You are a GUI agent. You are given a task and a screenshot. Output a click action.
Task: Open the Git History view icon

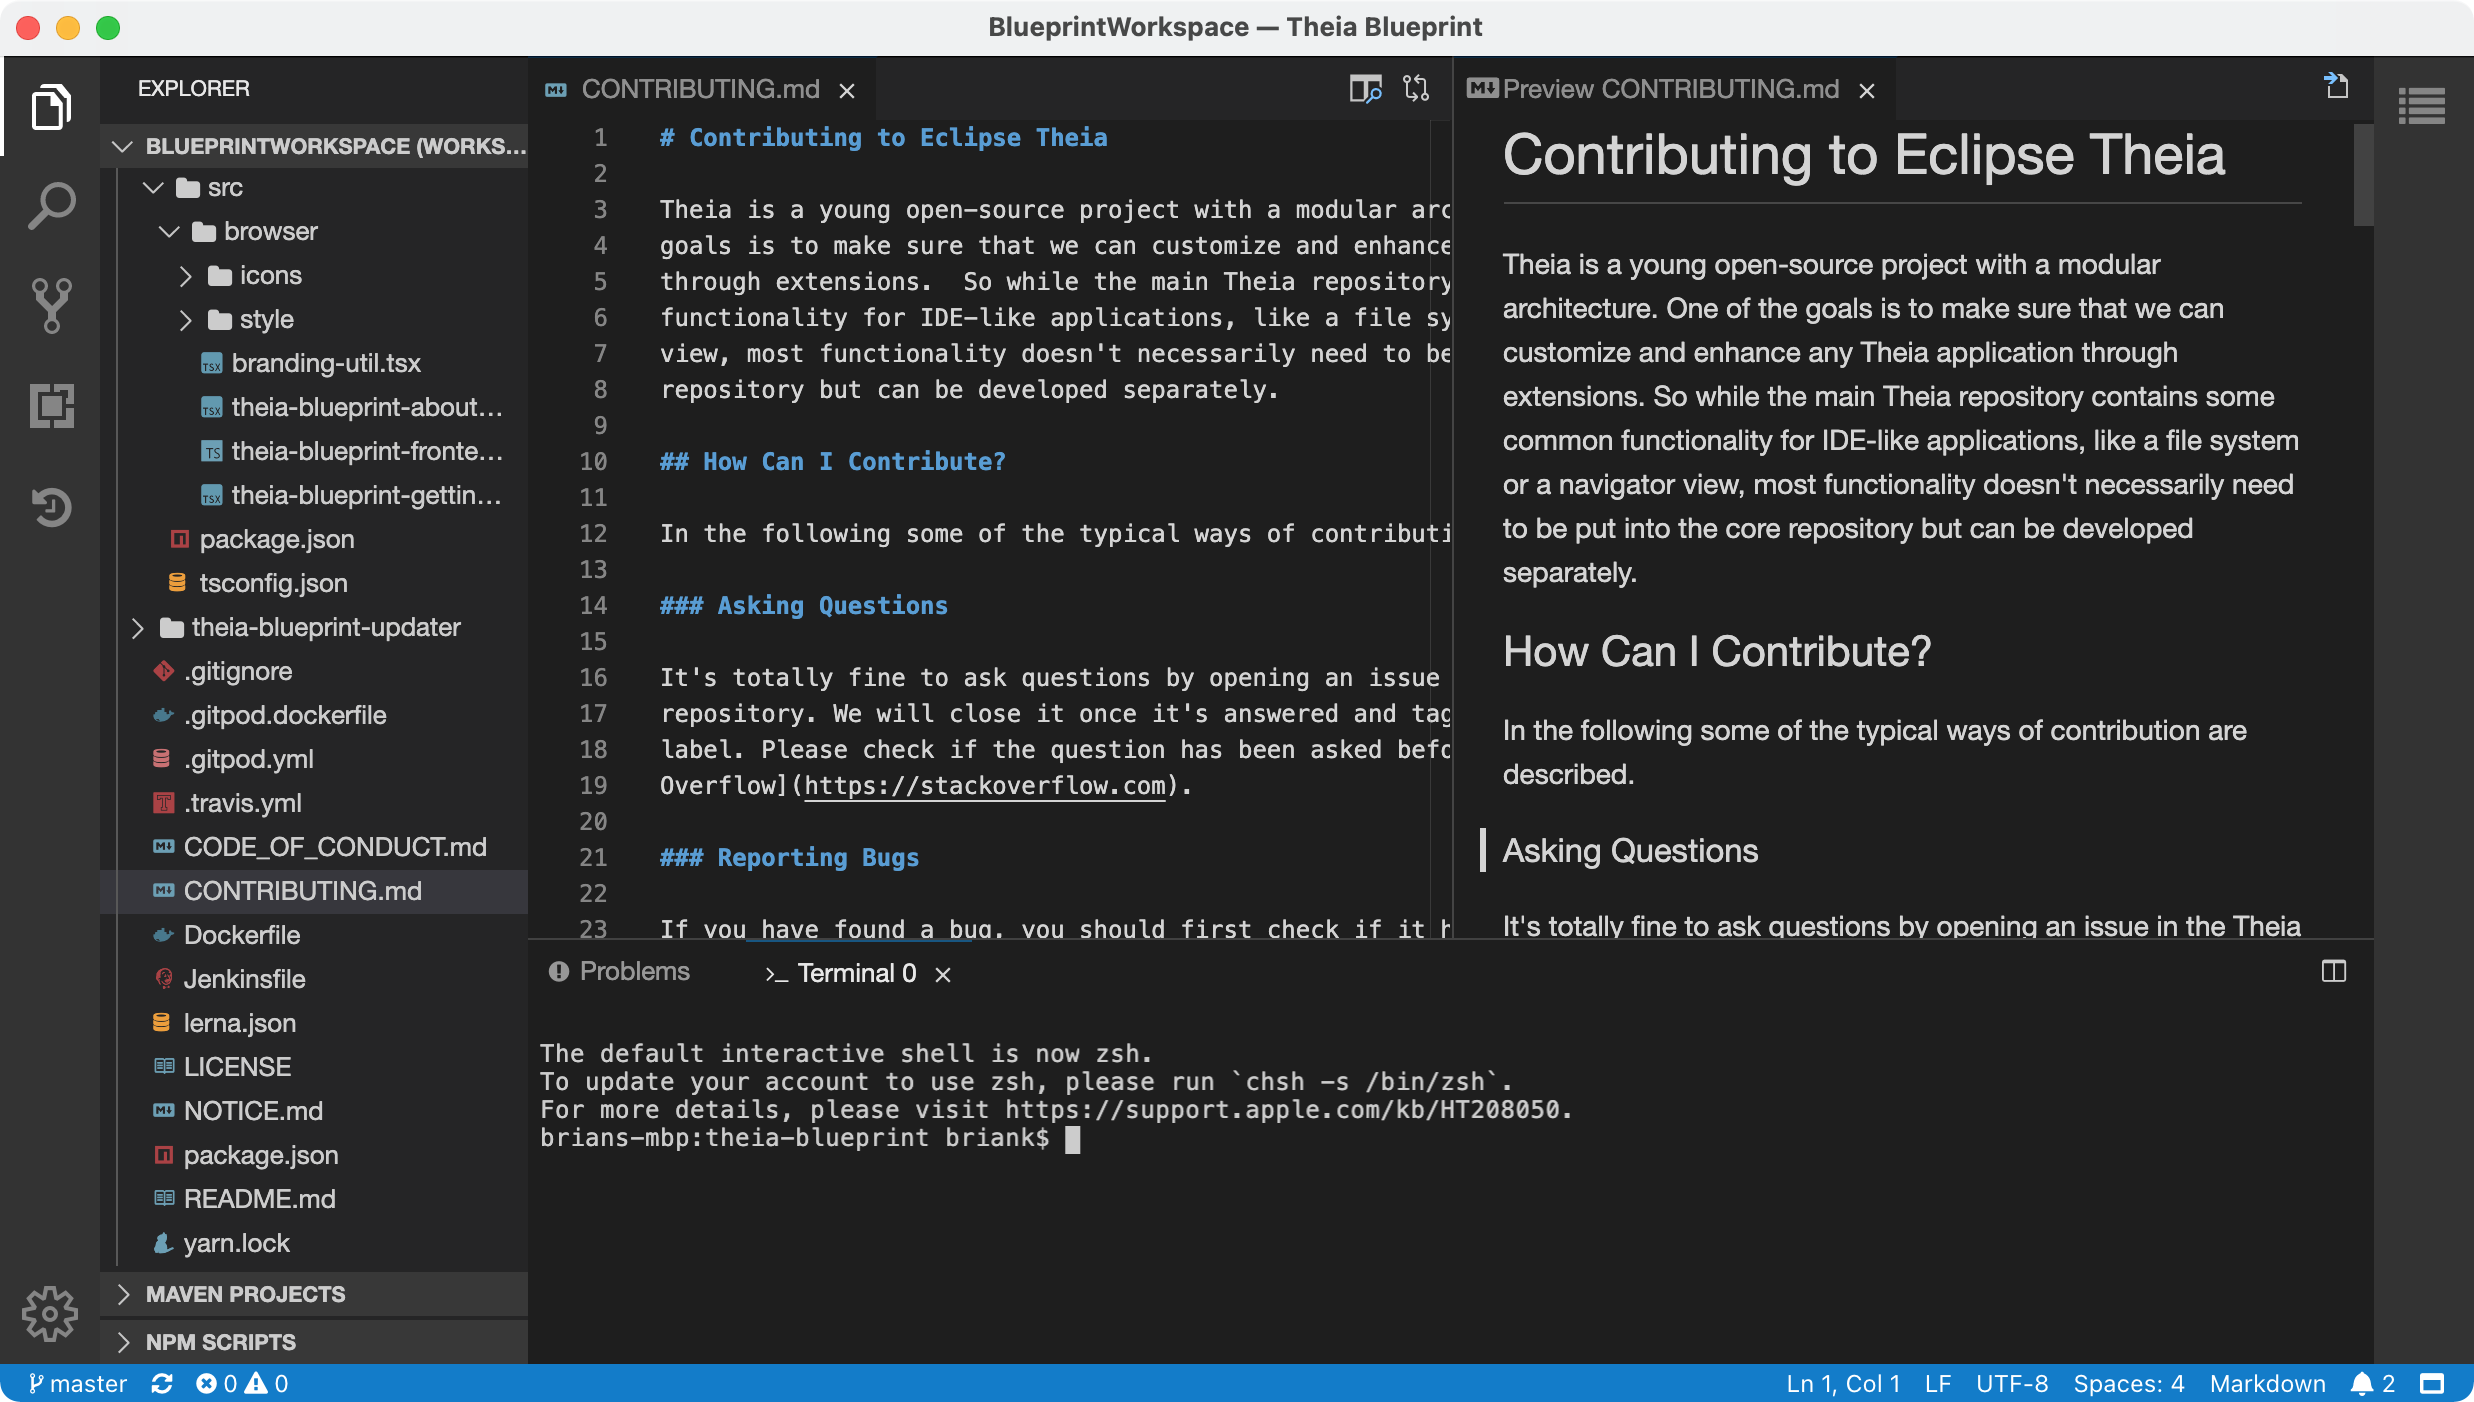tap(51, 506)
